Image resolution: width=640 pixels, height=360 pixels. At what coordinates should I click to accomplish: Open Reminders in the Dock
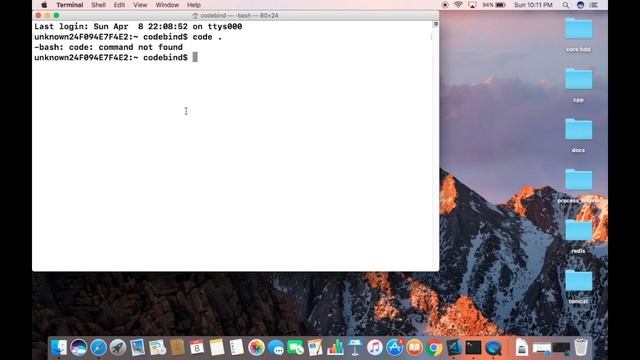[x=236, y=348]
